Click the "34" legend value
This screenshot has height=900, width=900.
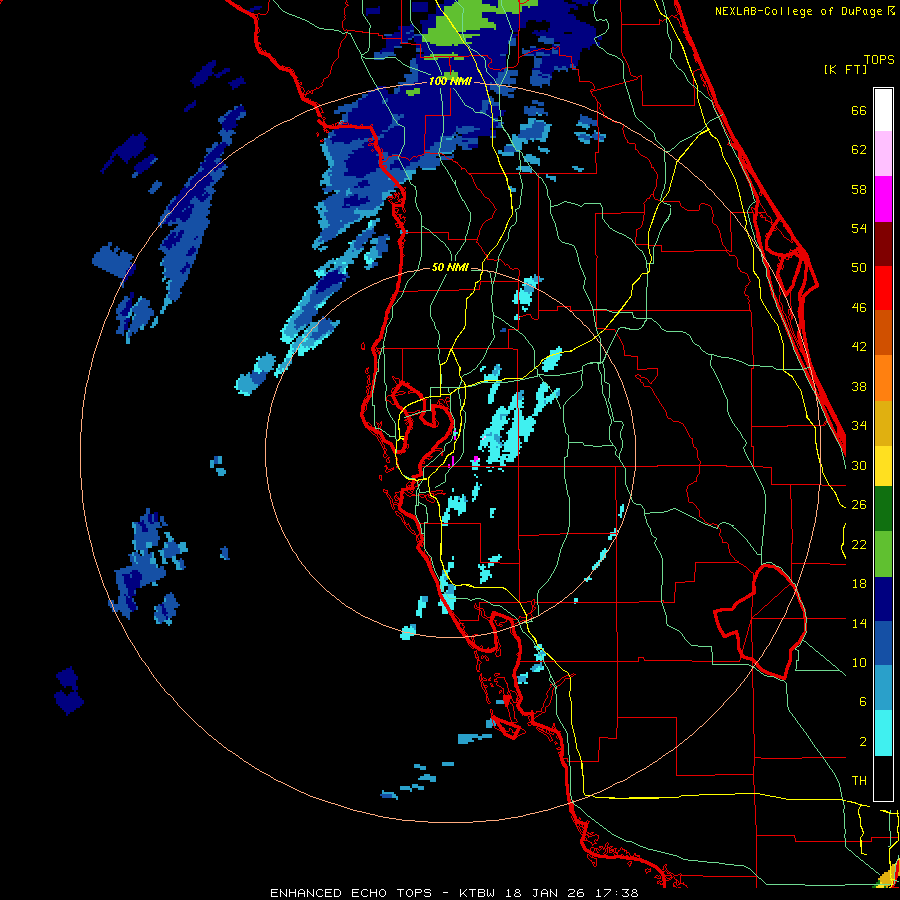tap(859, 426)
